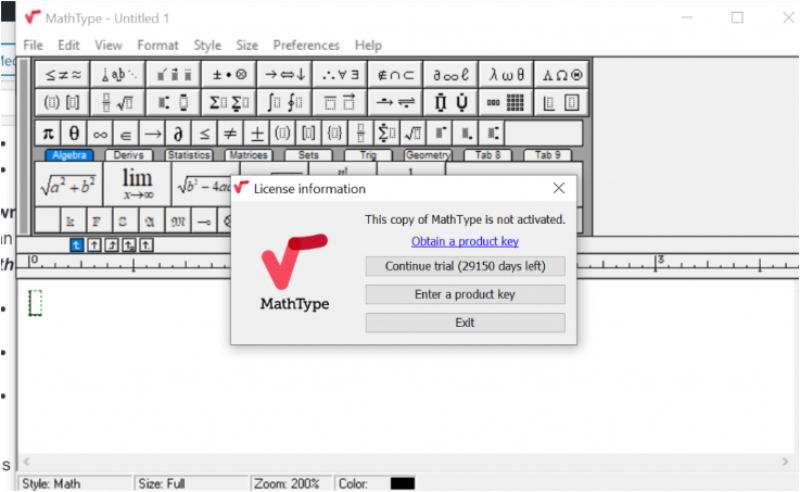Open the logical symbols palette (∴∀∃)
800x492 pixels.
(340, 75)
